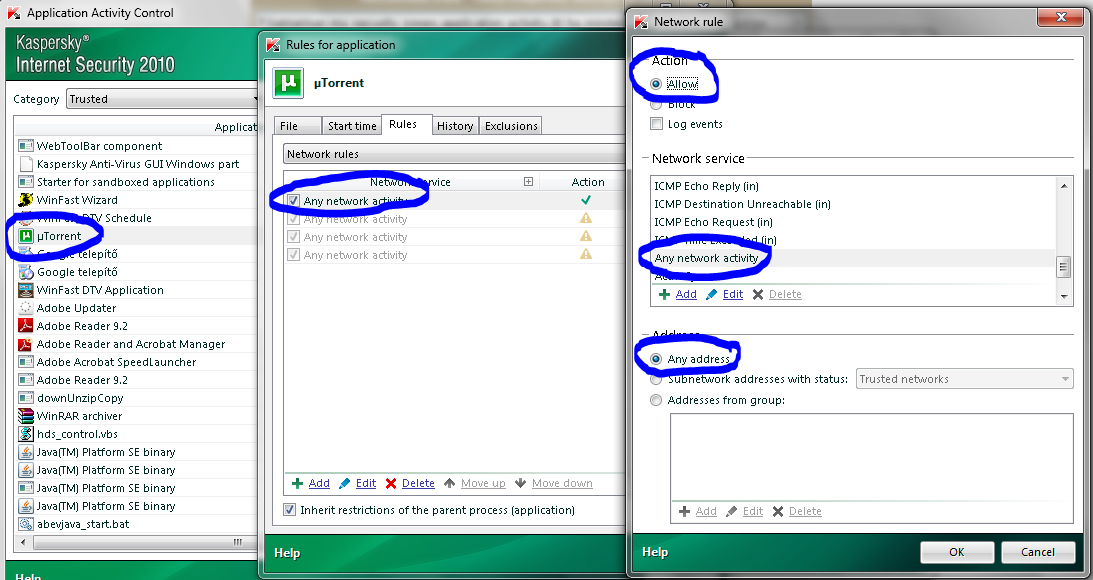Viewport: 1093px width, 580px height.
Task: Click the downUnzipCopy icon
Action: [26, 398]
